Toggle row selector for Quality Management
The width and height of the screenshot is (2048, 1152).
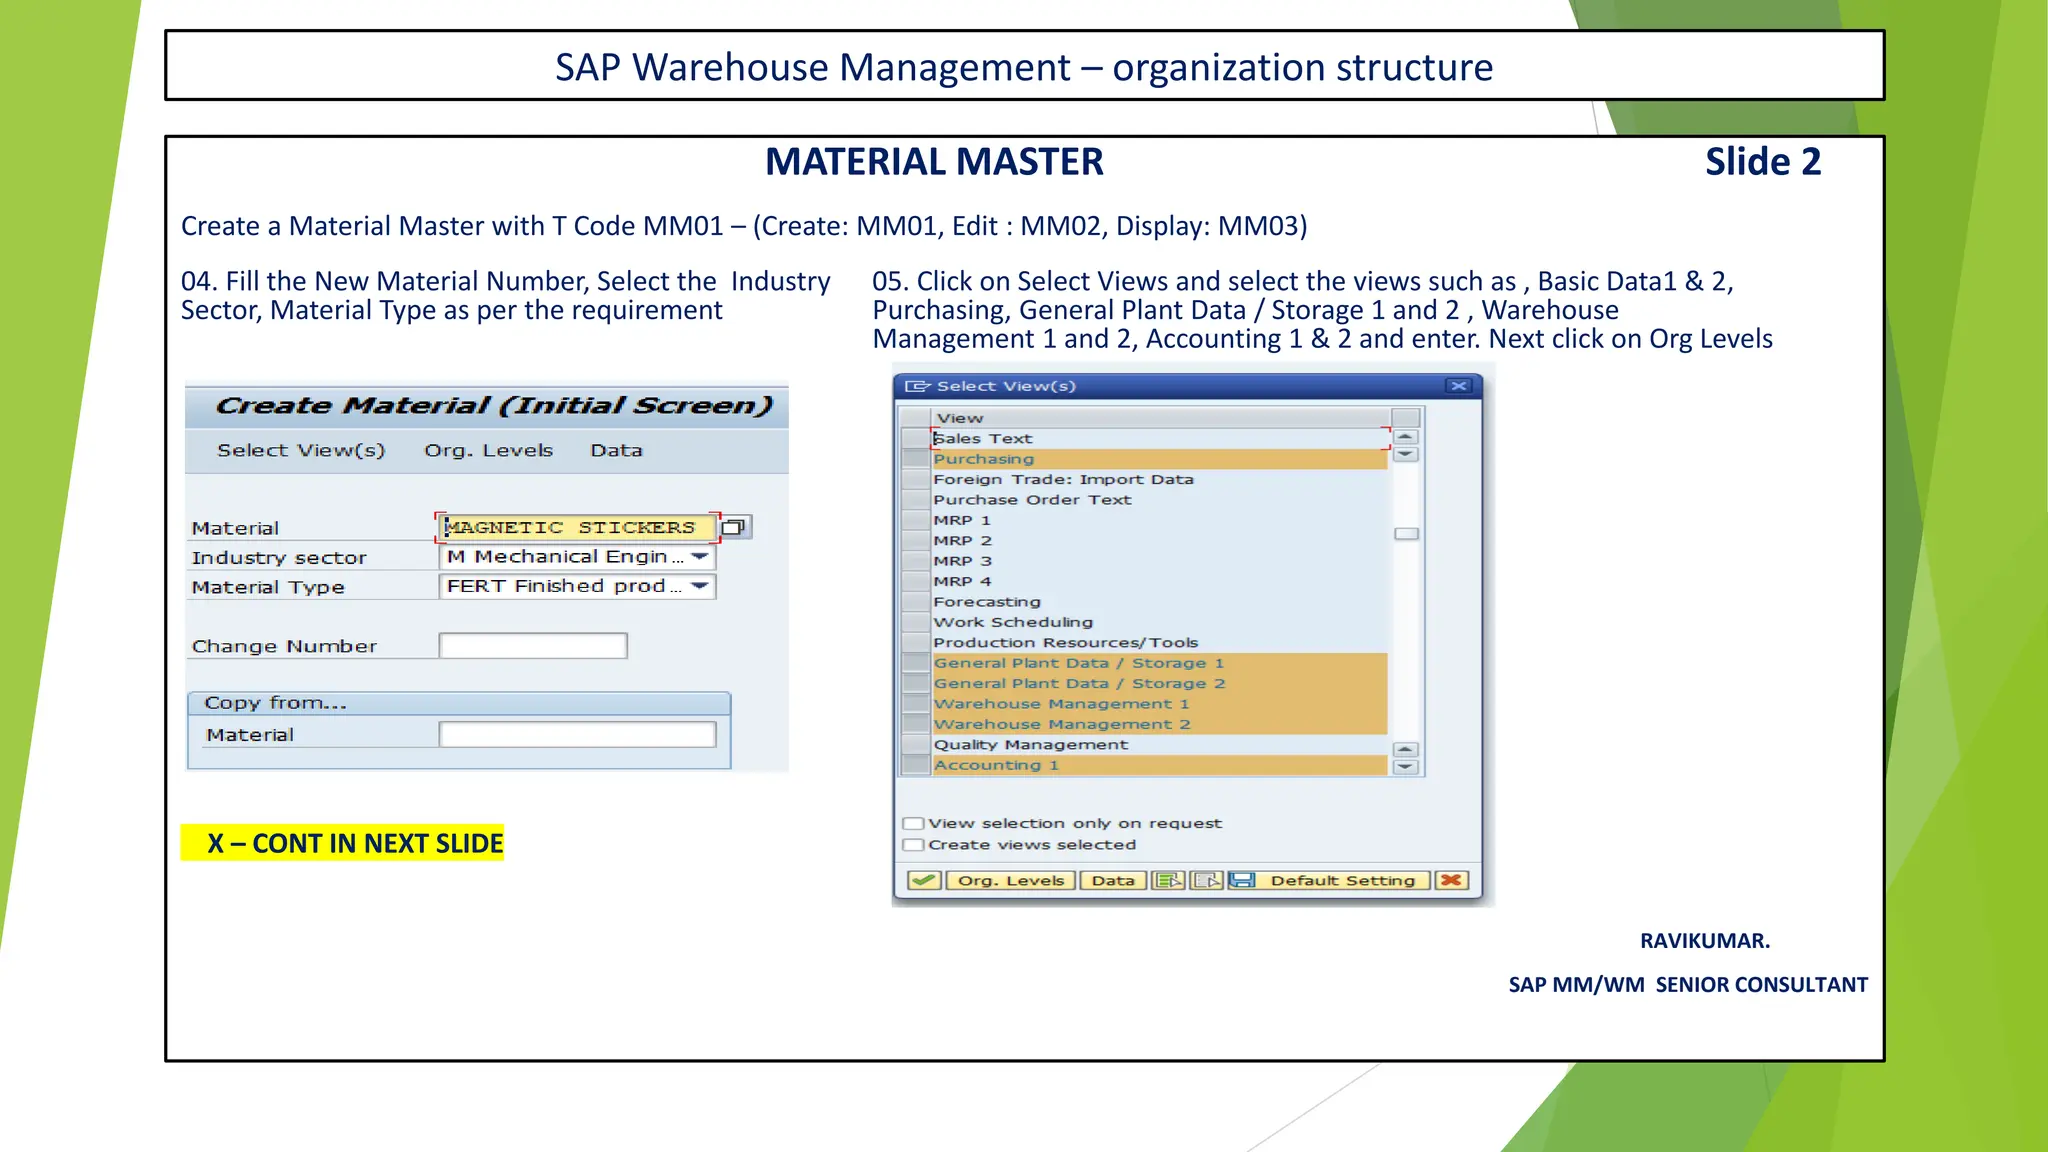[915, 745]
